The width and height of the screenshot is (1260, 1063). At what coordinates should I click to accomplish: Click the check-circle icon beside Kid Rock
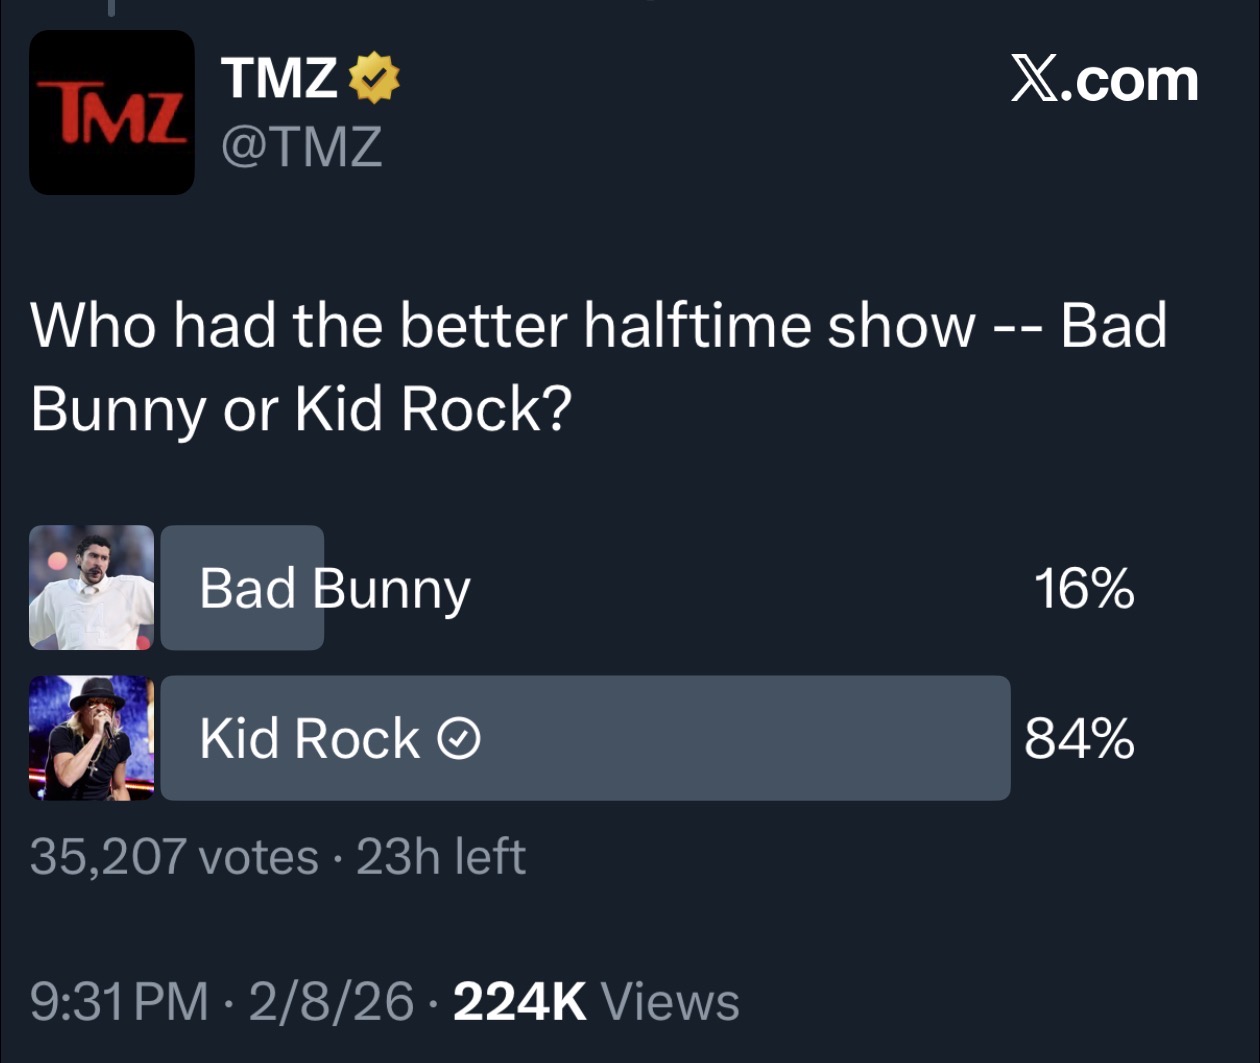tap(460, 739)
